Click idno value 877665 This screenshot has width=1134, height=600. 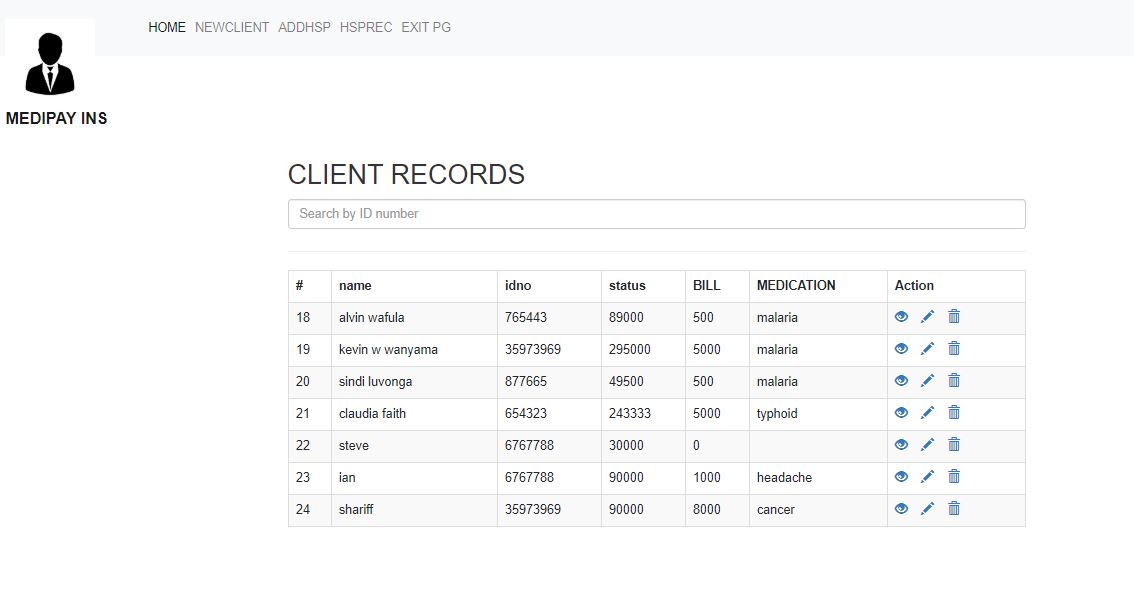[526, 381]
